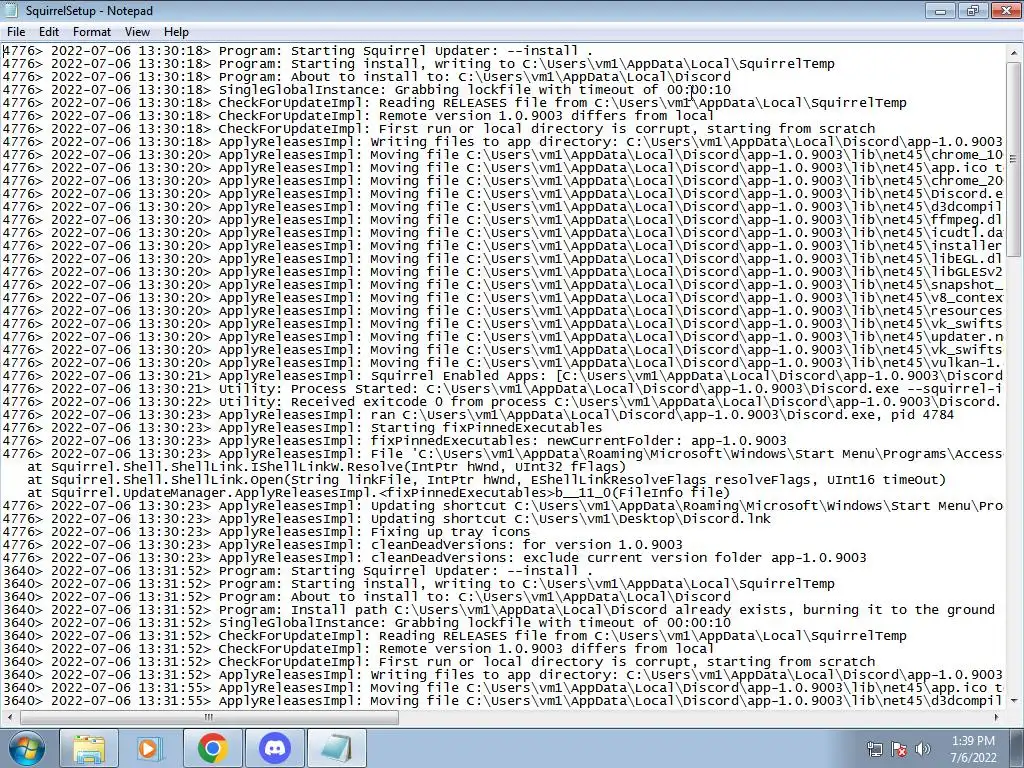Minimize the SquirrelSetup Notepad window

click(940, 10)
